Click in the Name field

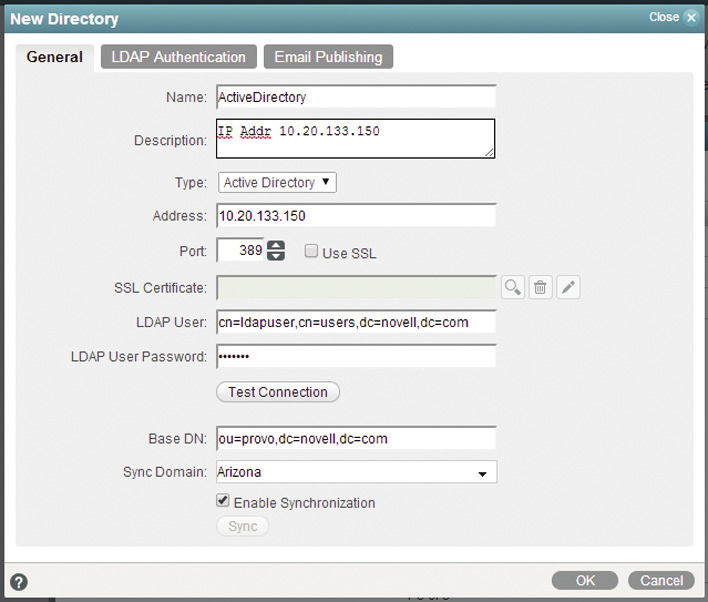356,97
